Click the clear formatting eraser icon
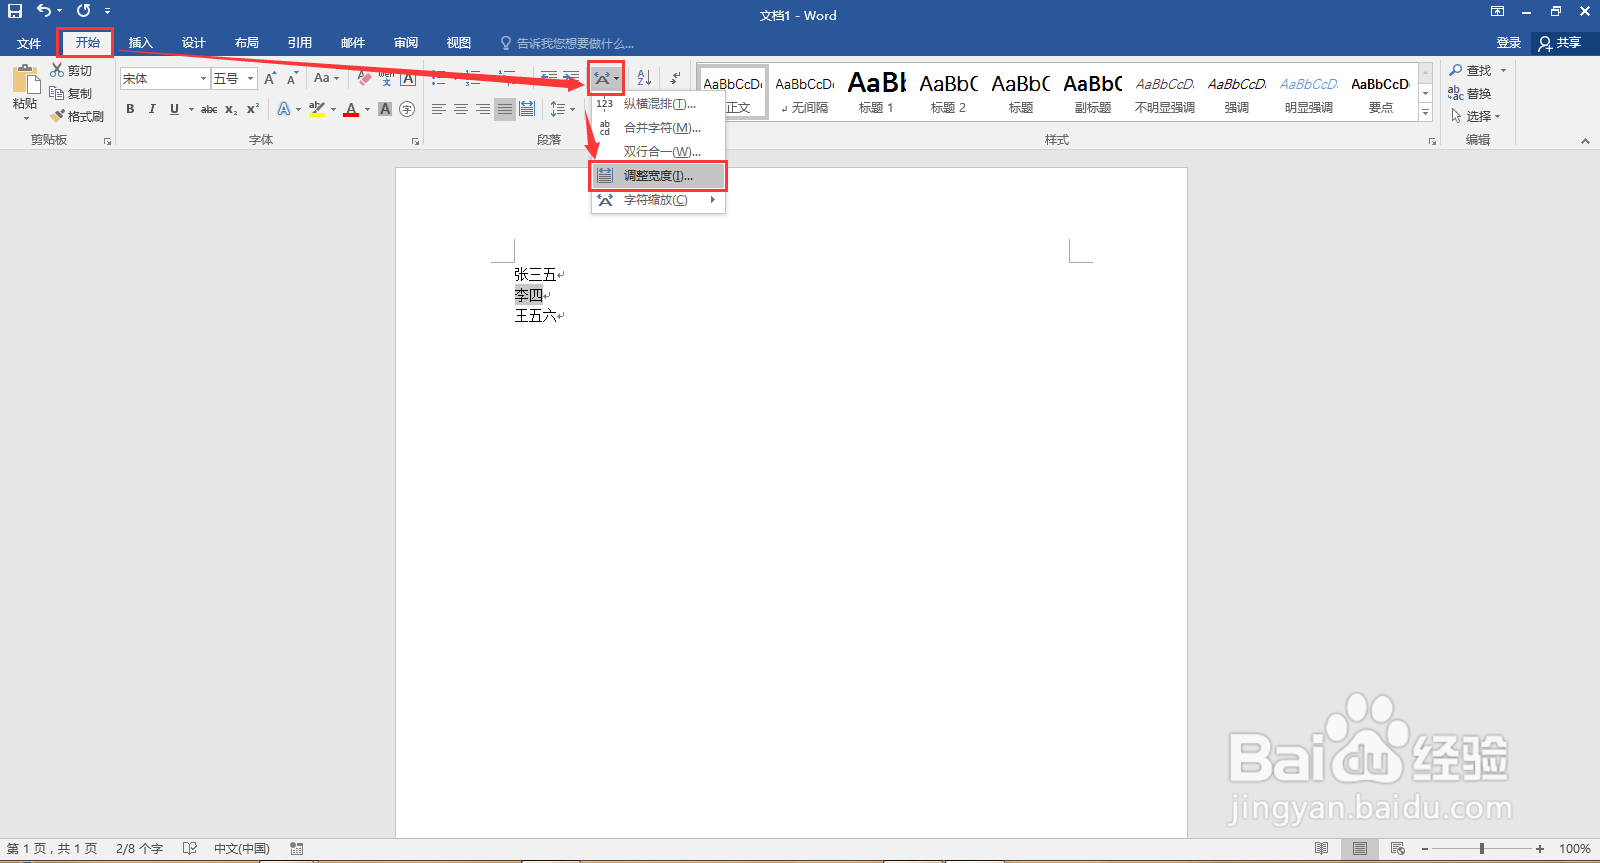 coord(364,78)
